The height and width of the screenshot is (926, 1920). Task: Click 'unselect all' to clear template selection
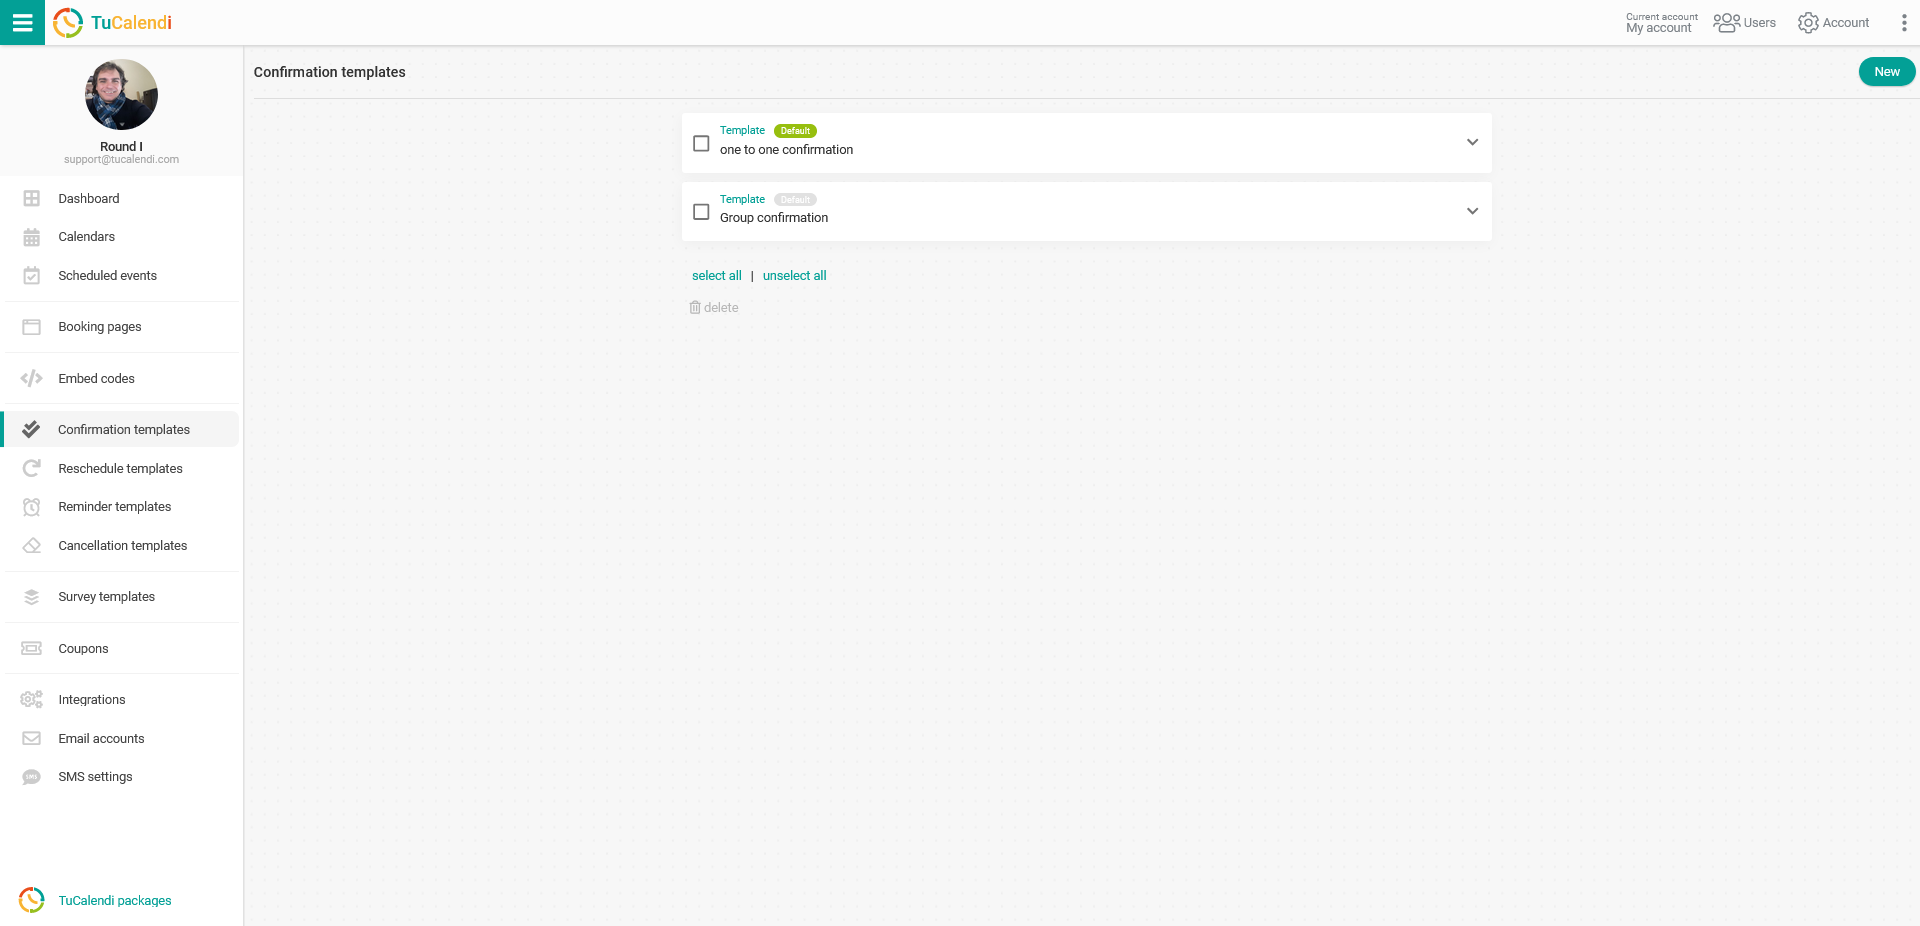pyautogui.click(x=794, y=275)
